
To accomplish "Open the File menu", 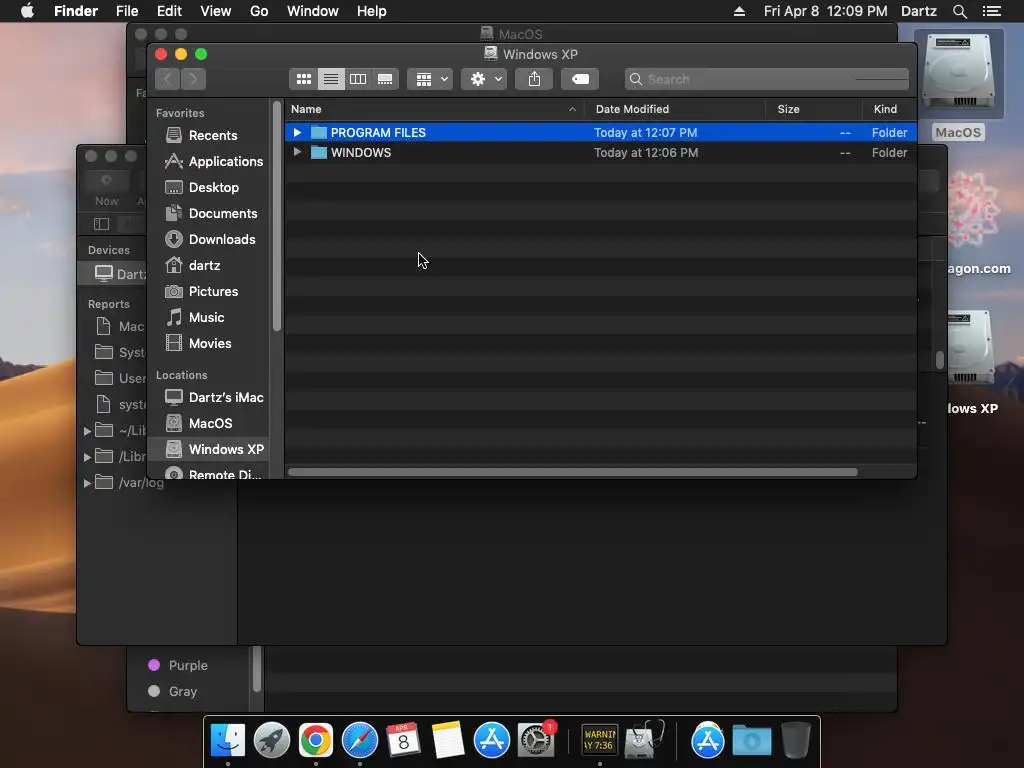I will point(127,11).
